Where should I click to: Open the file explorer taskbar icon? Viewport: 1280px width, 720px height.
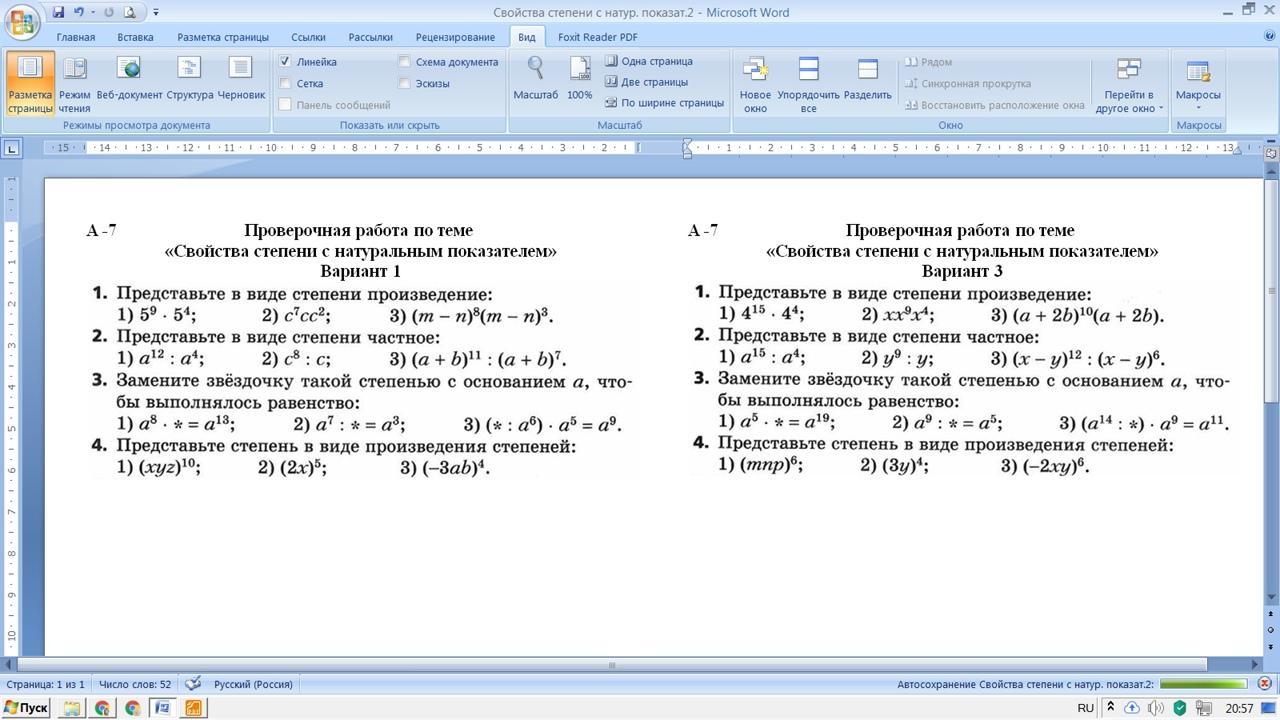tap(72, 708)
